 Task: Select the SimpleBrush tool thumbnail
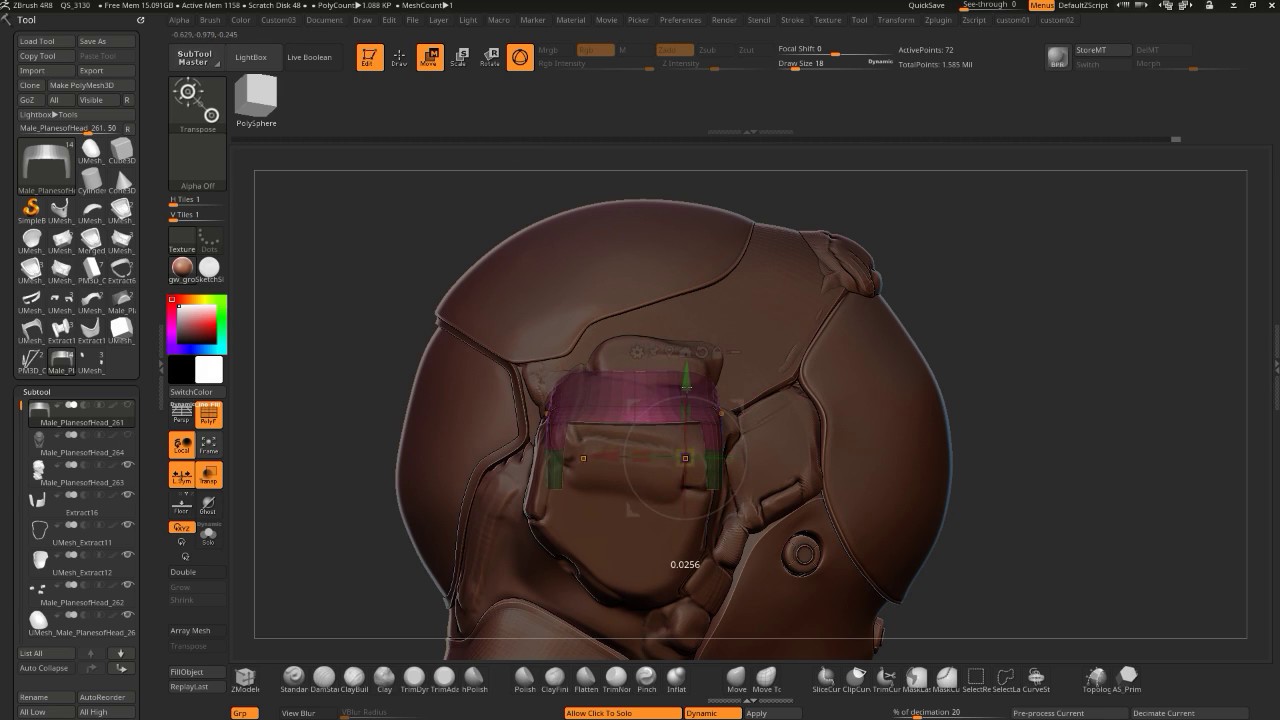click(32, 212)
